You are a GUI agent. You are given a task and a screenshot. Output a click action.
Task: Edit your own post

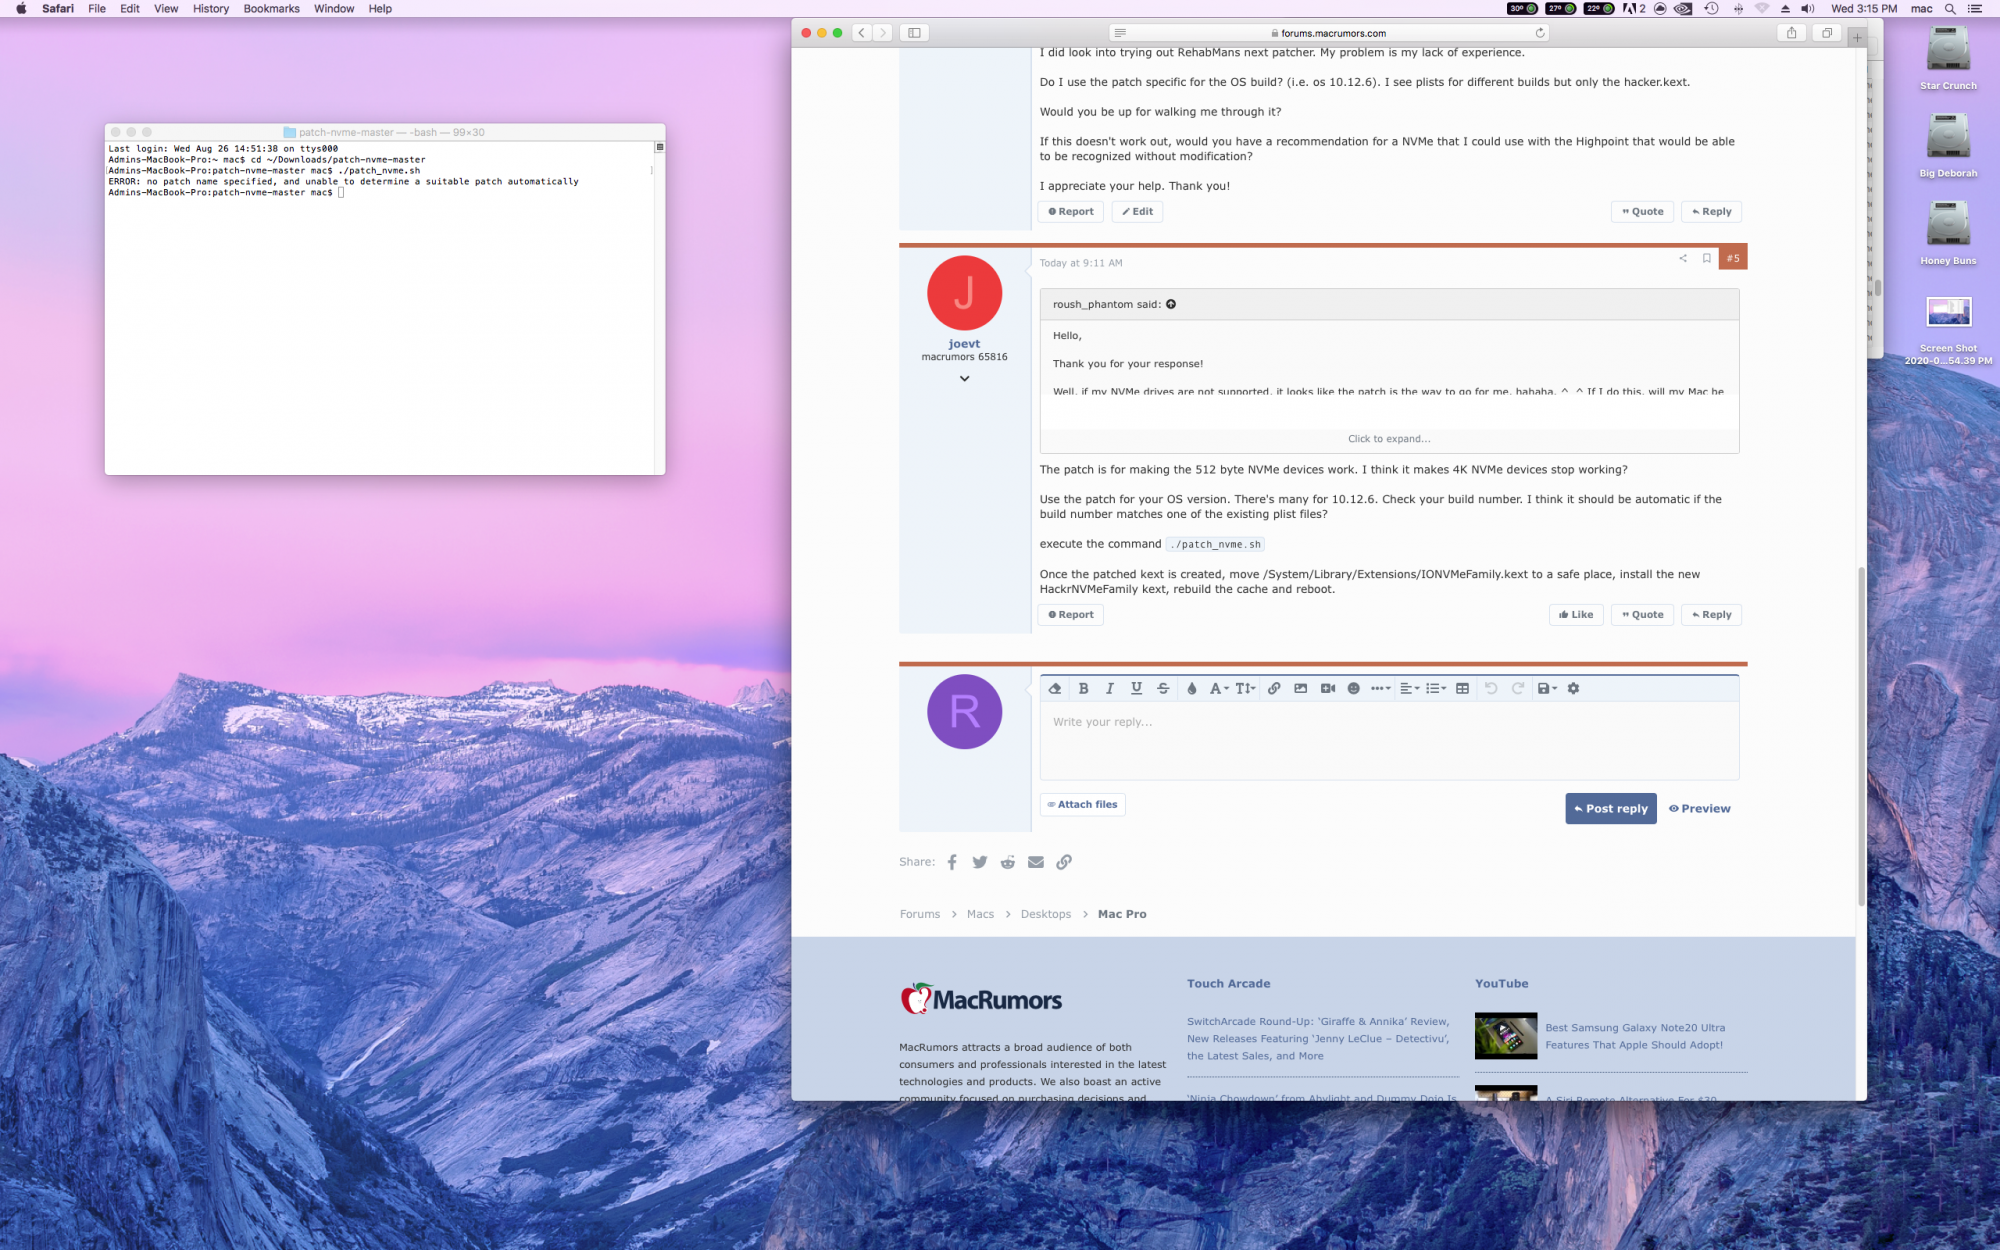[x=1137, y=212]
